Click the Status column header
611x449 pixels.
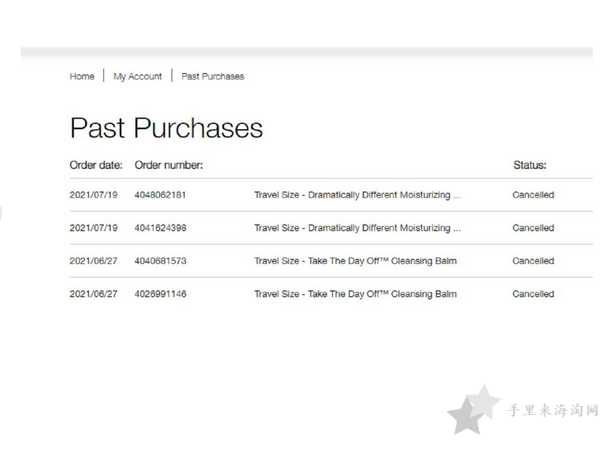coord(530,165)
